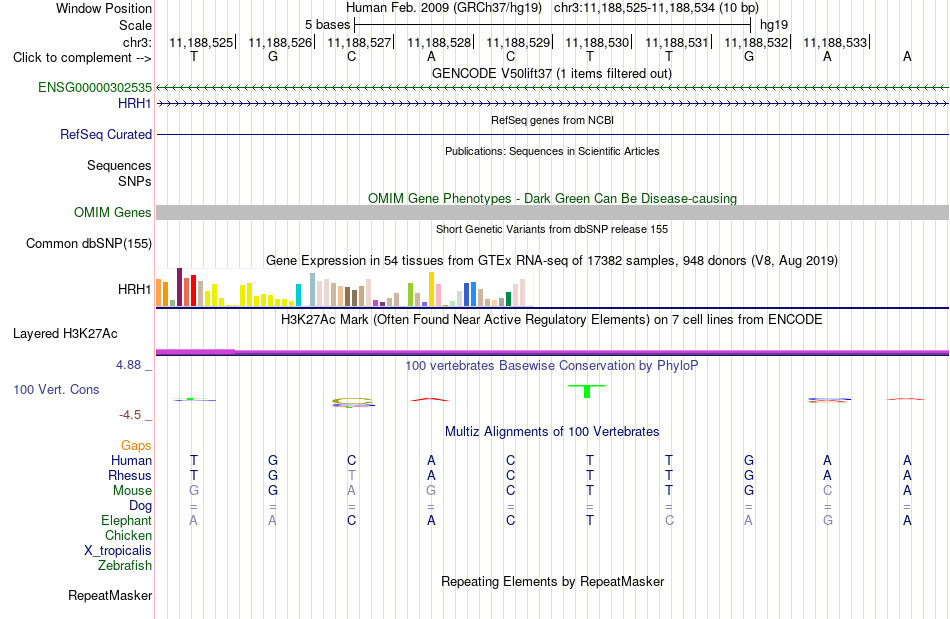Click the OMIM Gene Phenotypes track title

[x=552, y=198]
